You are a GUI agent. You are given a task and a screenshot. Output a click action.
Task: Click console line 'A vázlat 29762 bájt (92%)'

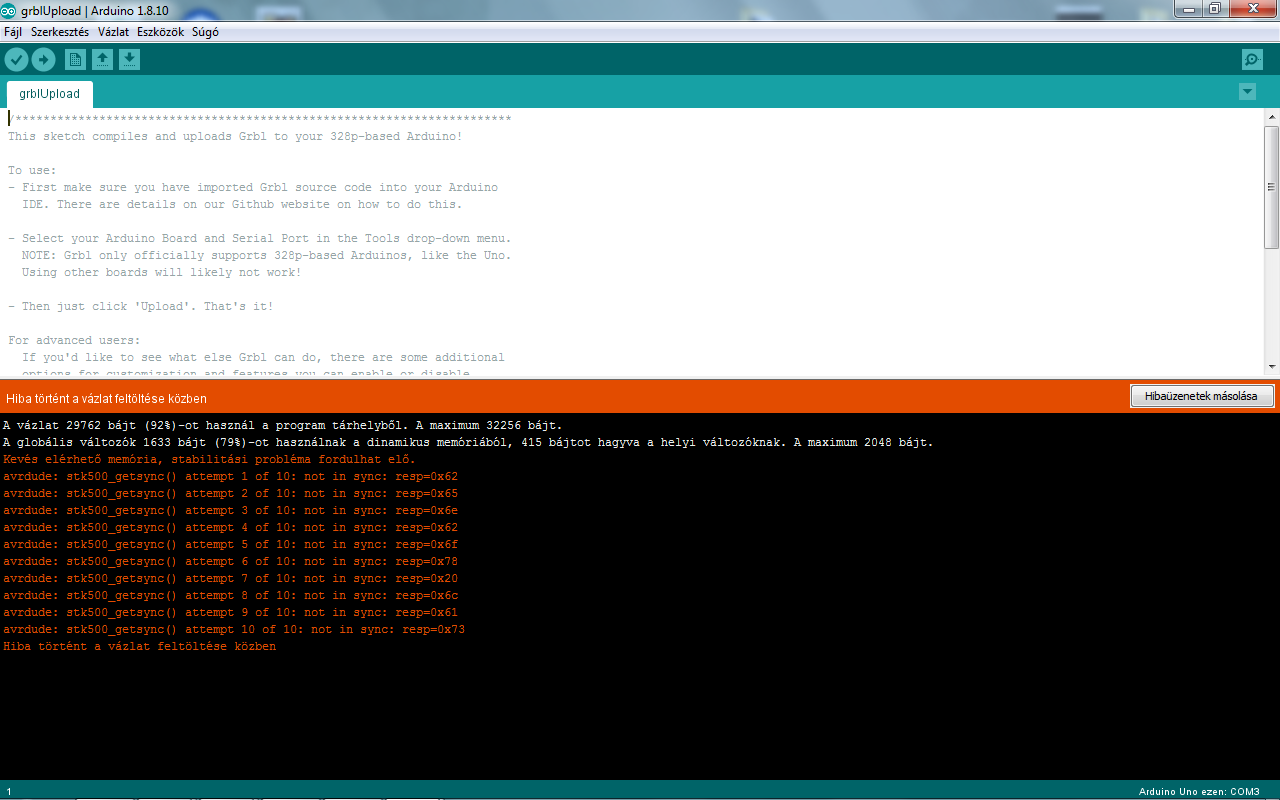(x=283, y=425)
